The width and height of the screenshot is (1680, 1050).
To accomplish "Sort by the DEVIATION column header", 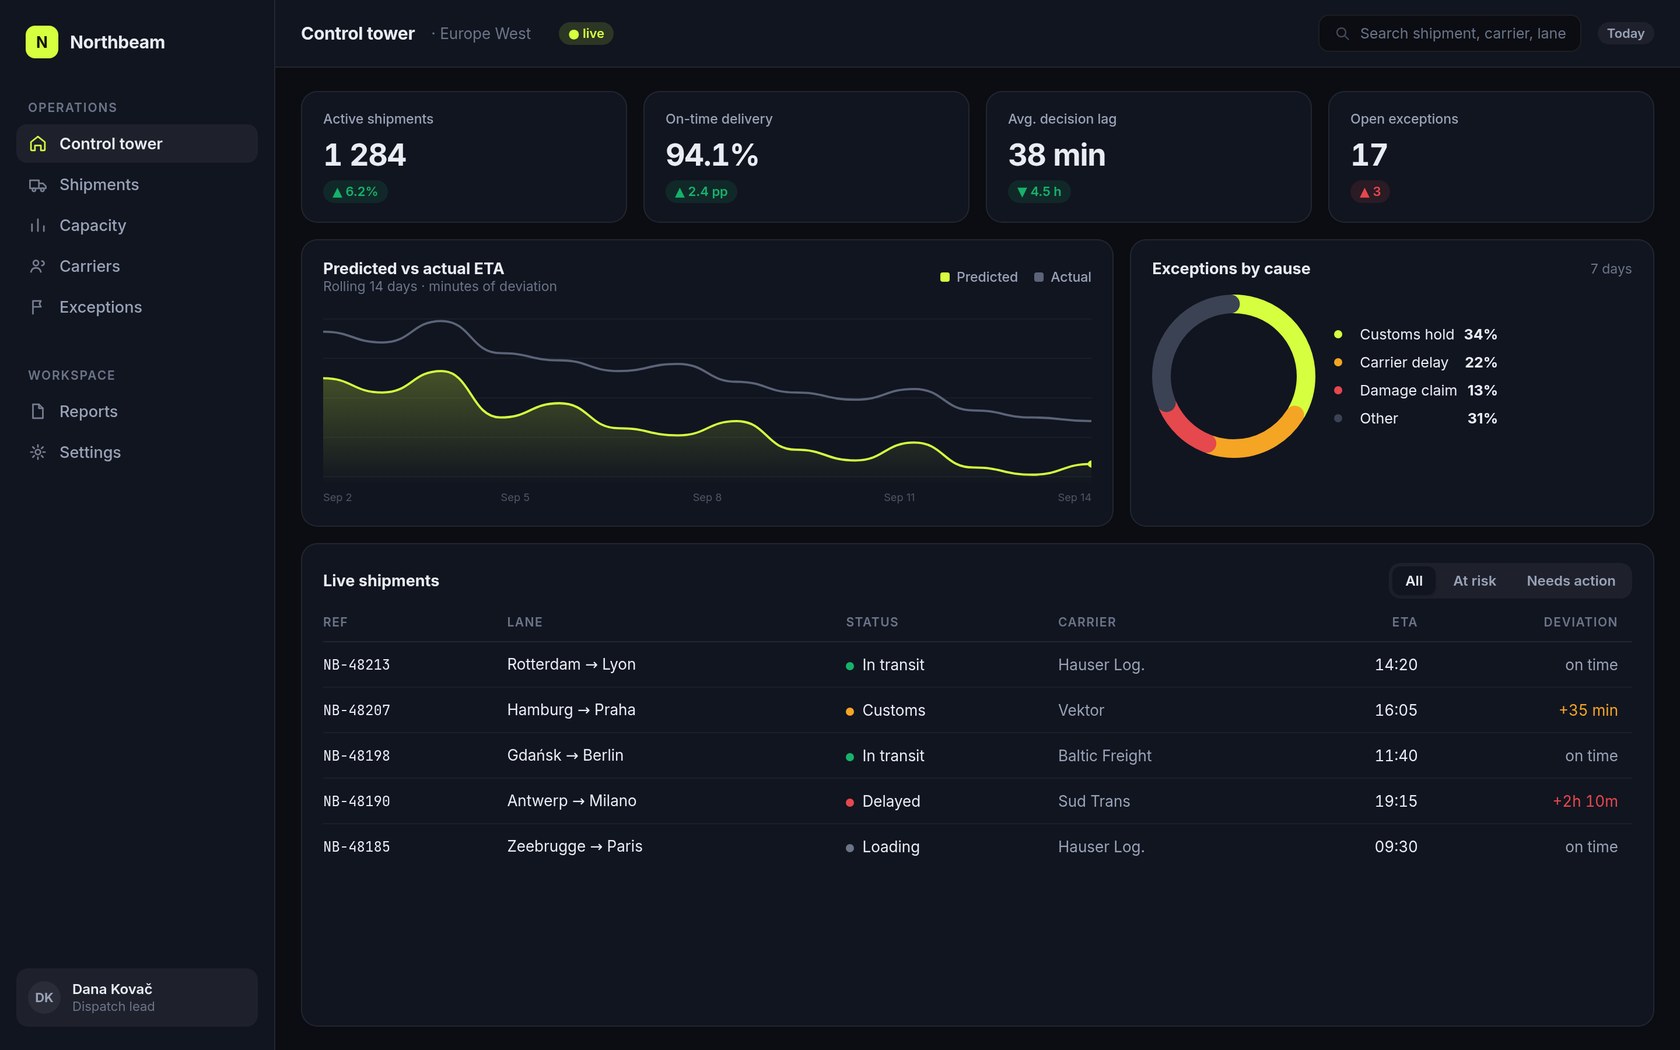I will [1580, 622].
